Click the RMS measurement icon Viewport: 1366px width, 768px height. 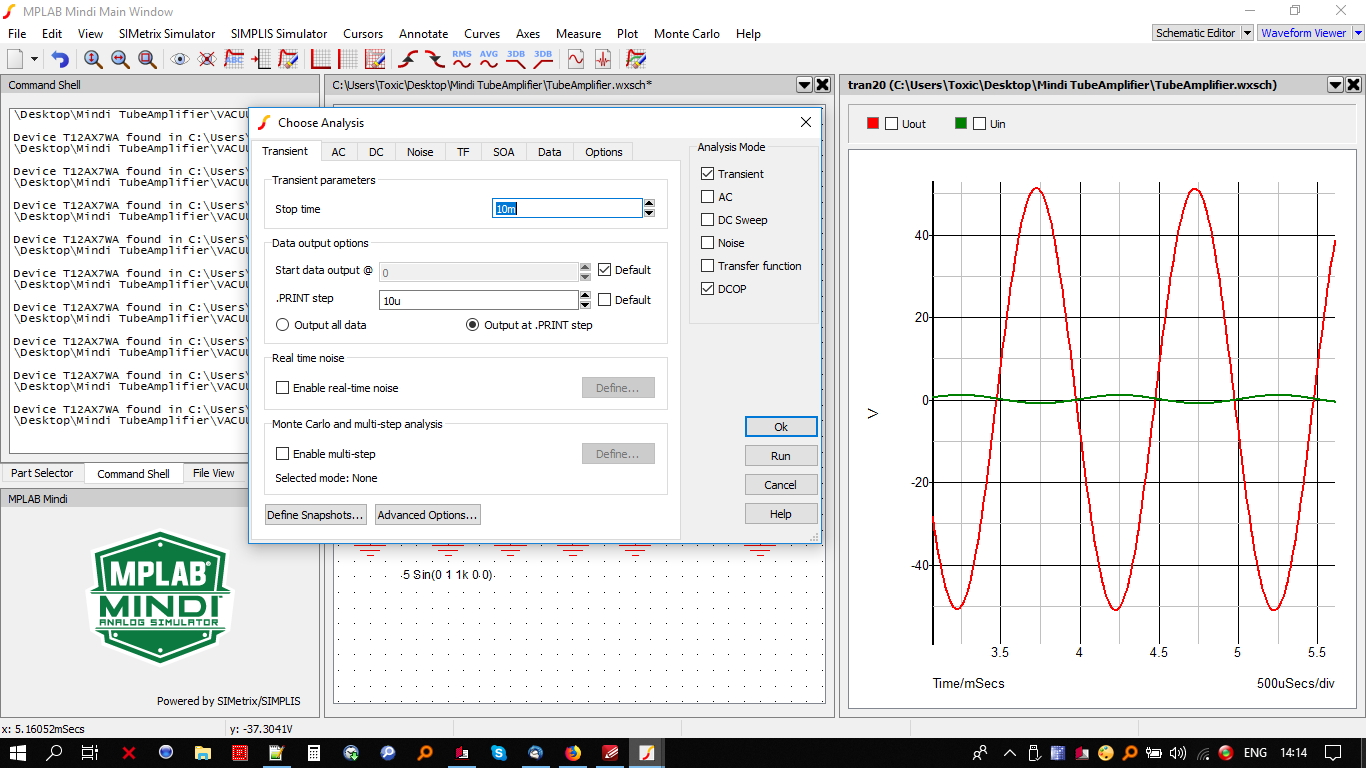(x=462, y=59)
